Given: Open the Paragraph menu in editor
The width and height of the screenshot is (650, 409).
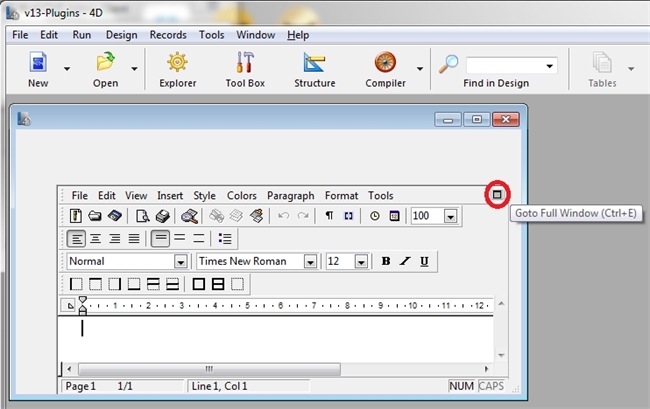Looking at the screenshot, I should point(290,196).
